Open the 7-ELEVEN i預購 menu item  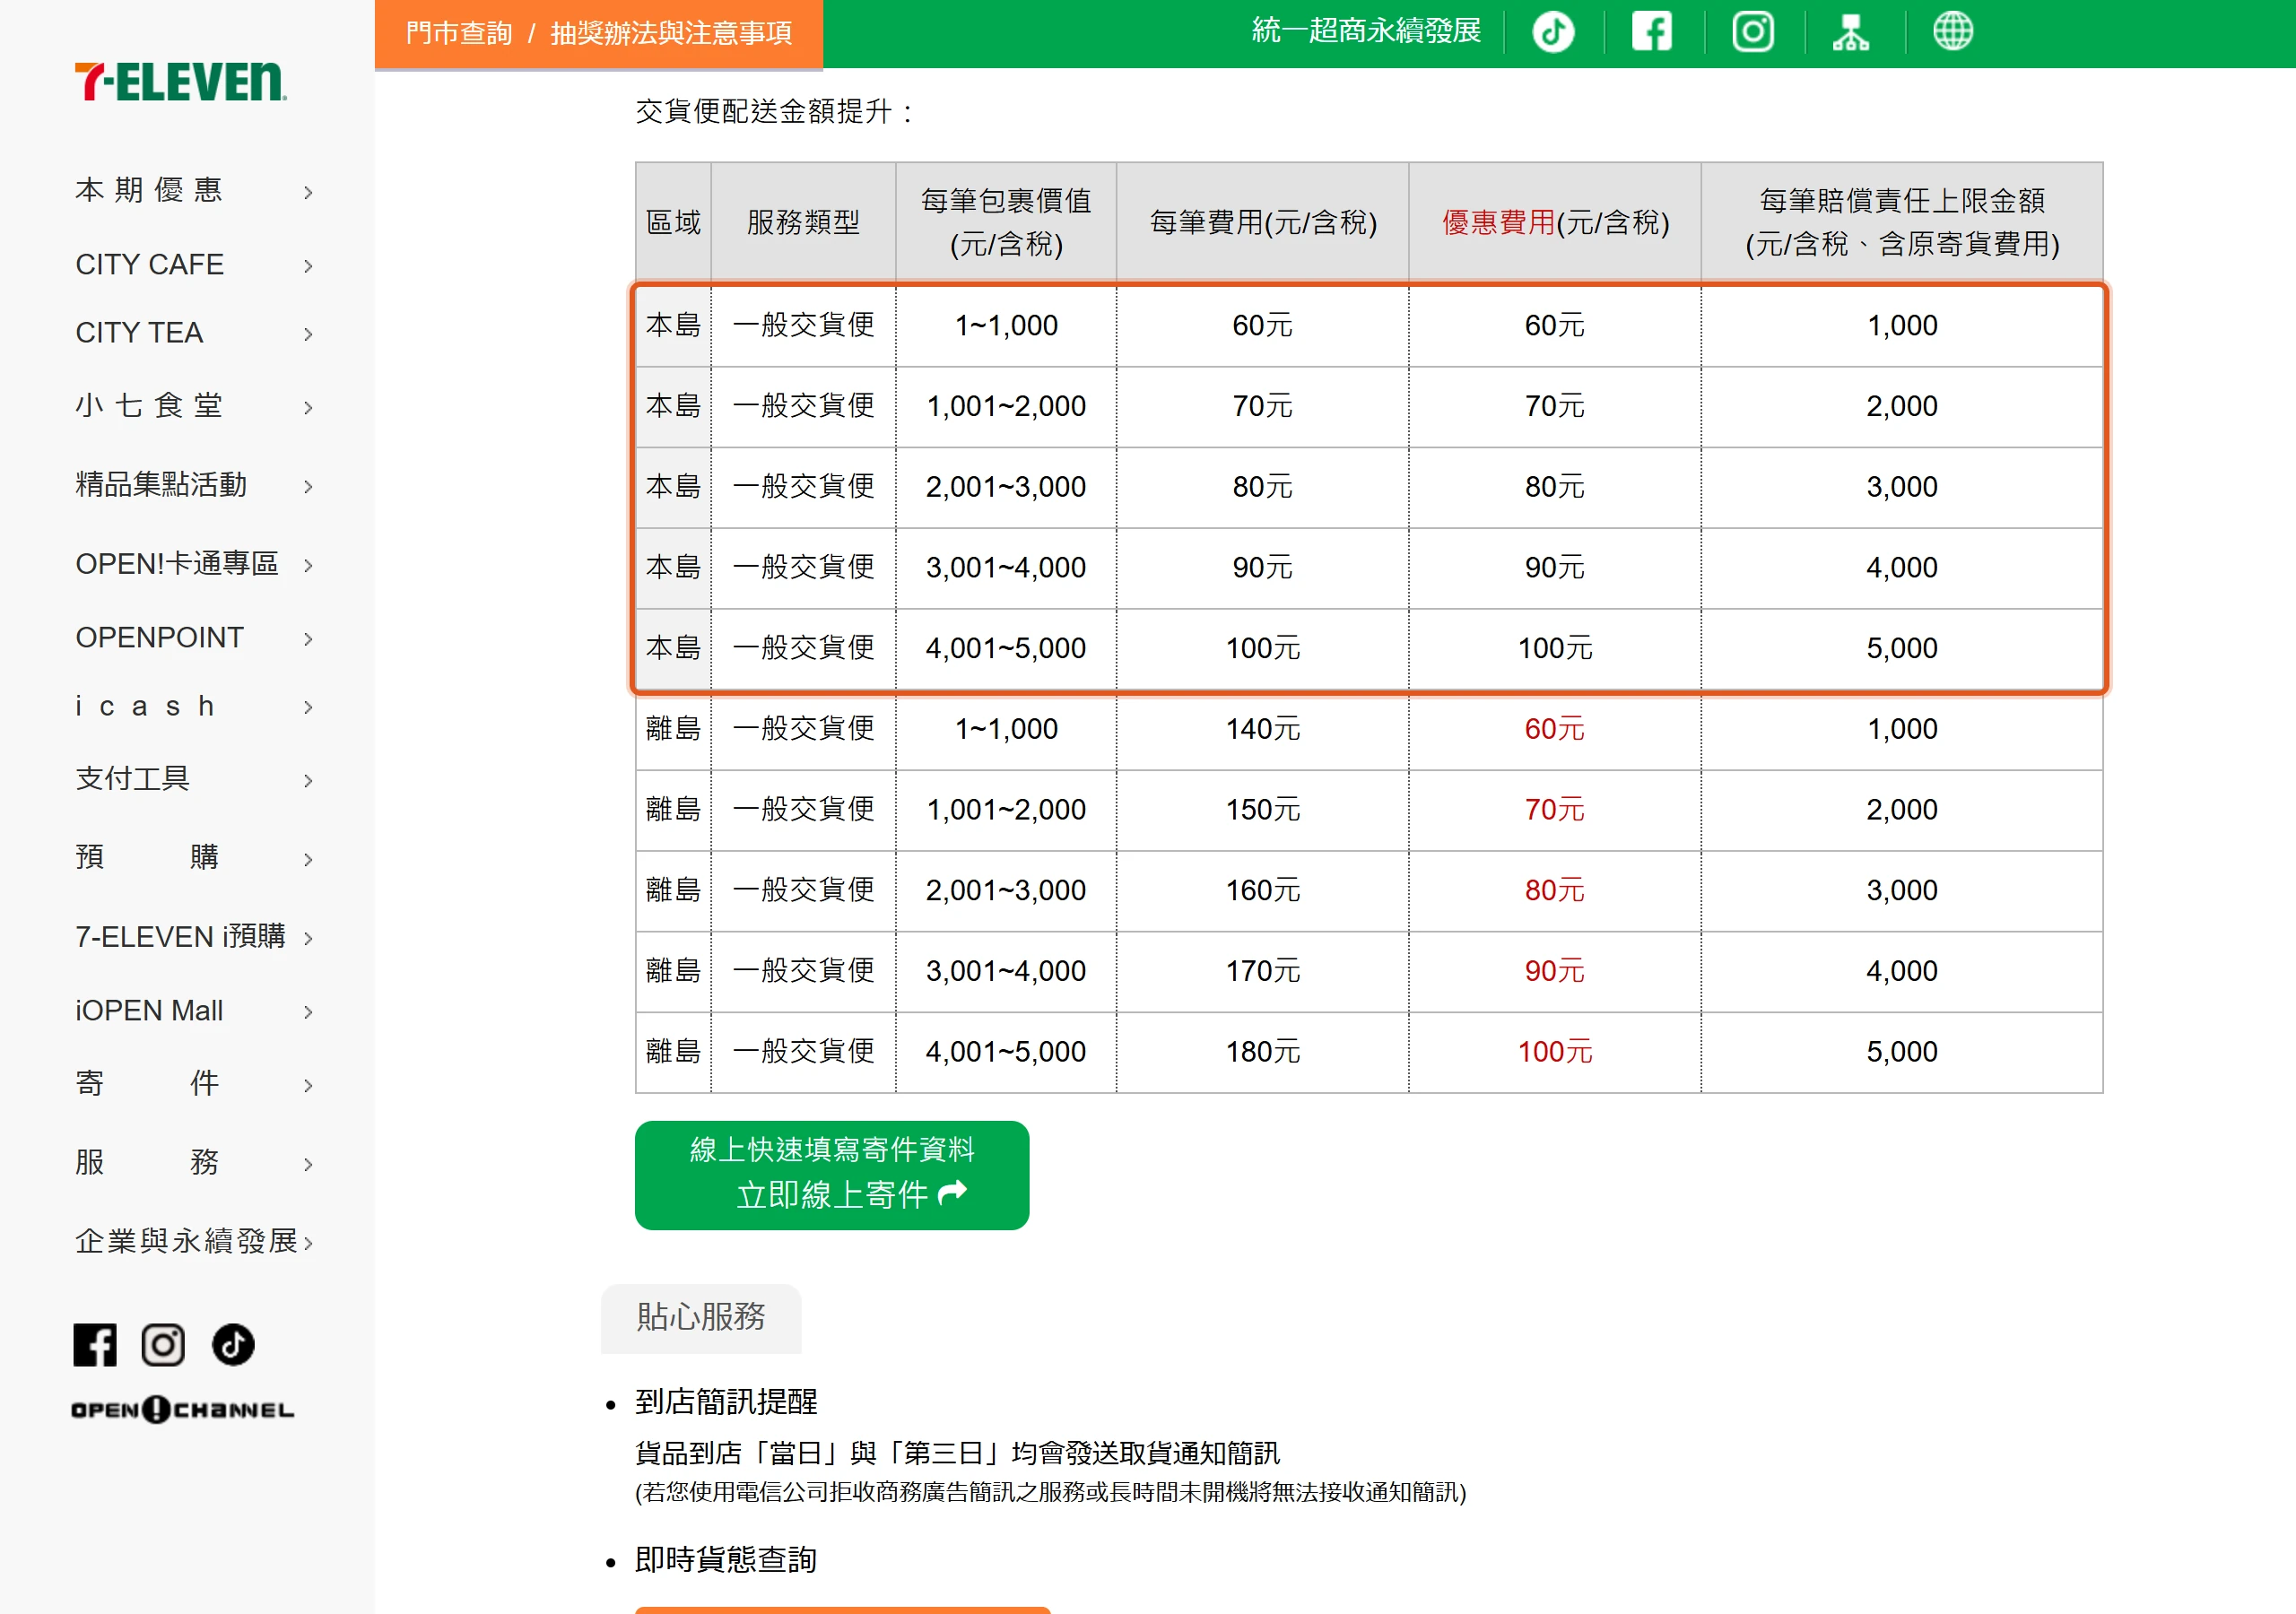tap(195, 937)
